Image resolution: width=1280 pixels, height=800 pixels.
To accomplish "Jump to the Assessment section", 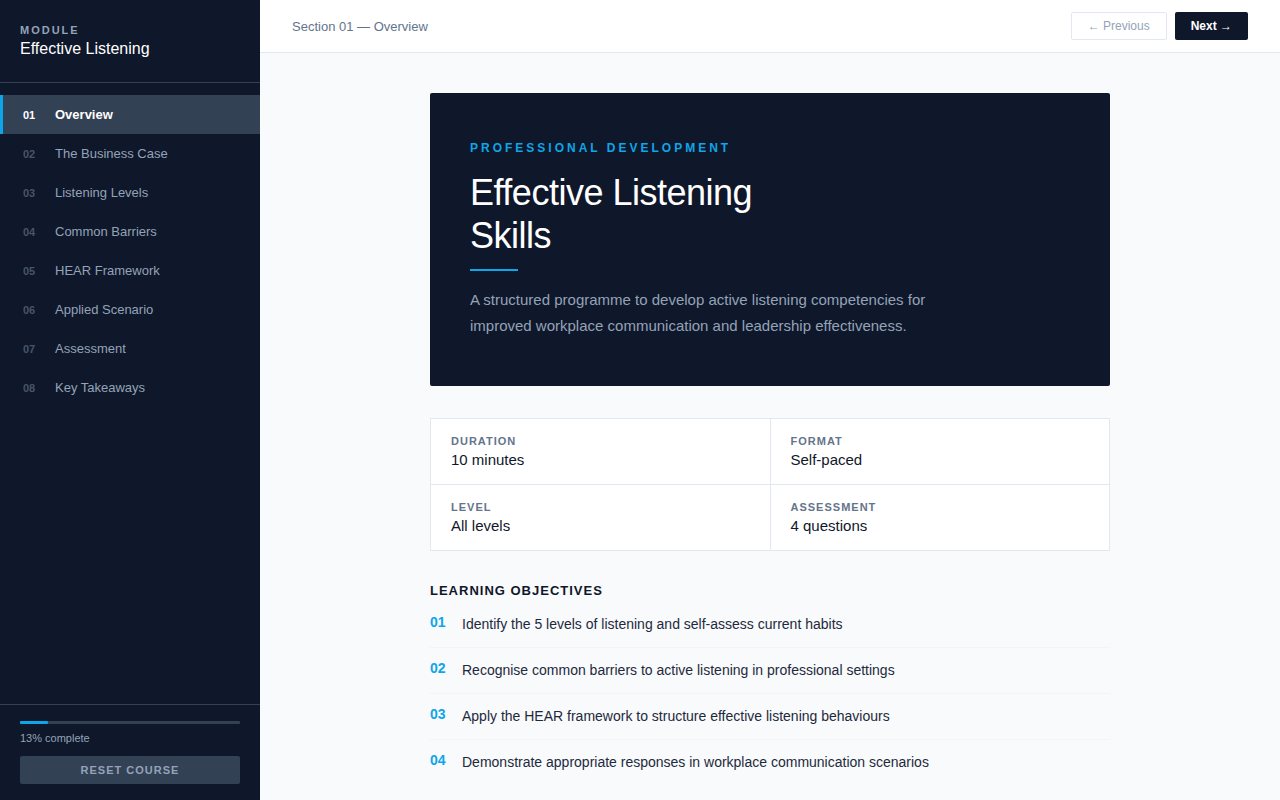I will [130, 348].
